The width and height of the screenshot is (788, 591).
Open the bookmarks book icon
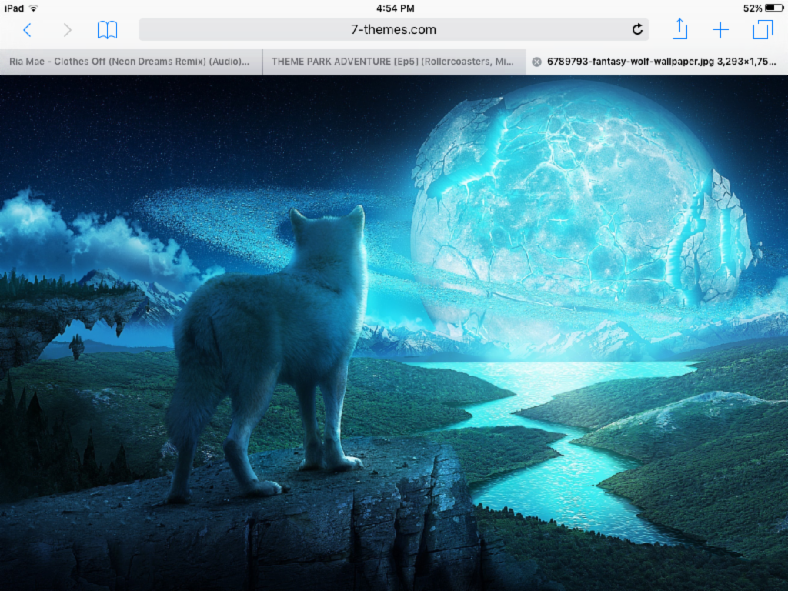[x=107, y=30]
